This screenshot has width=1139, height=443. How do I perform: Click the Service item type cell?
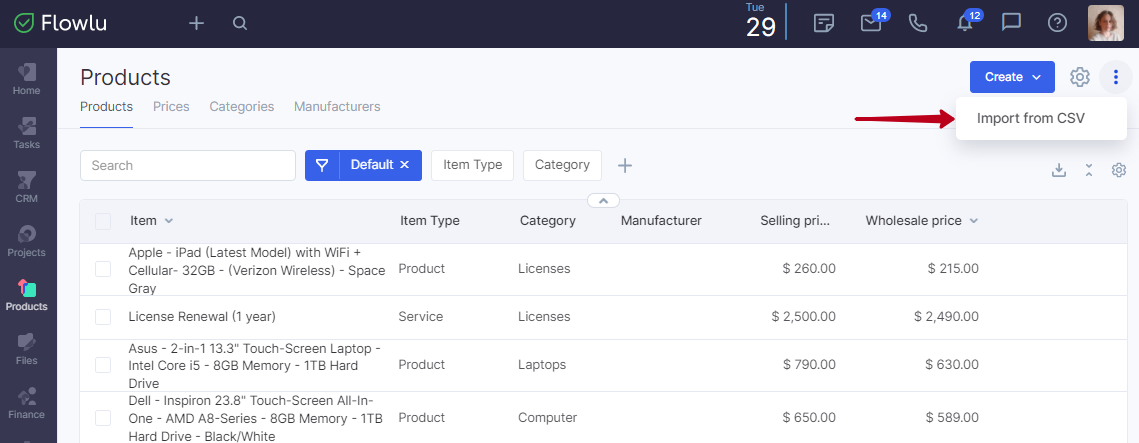[x=421, y=317]
